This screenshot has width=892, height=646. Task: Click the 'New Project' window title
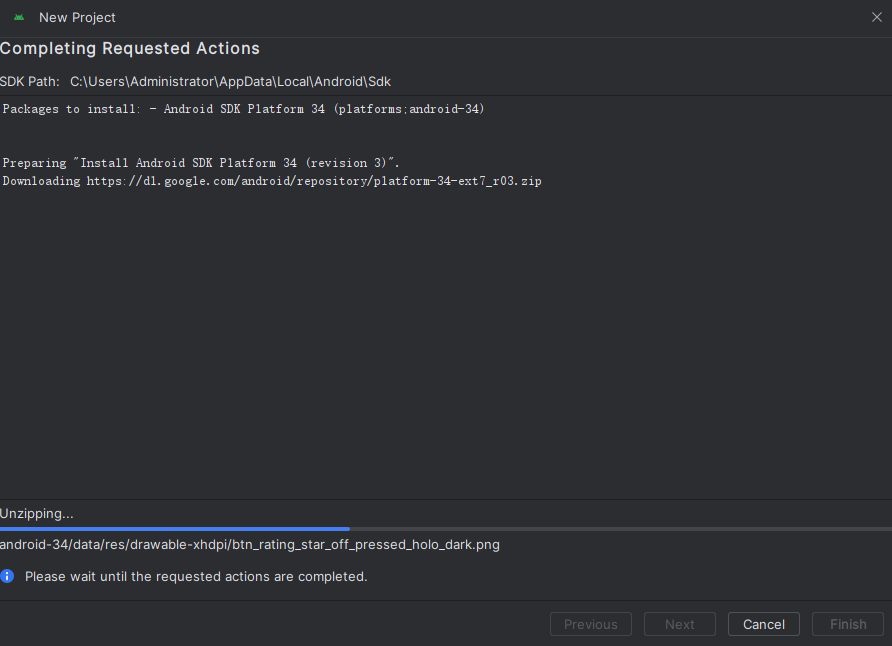tap(77, 17)
